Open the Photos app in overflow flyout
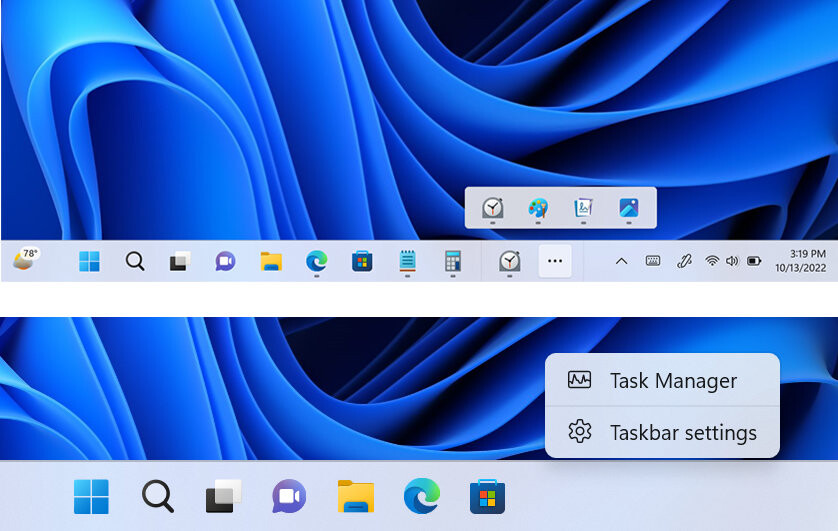 click(x=628, y=208)
